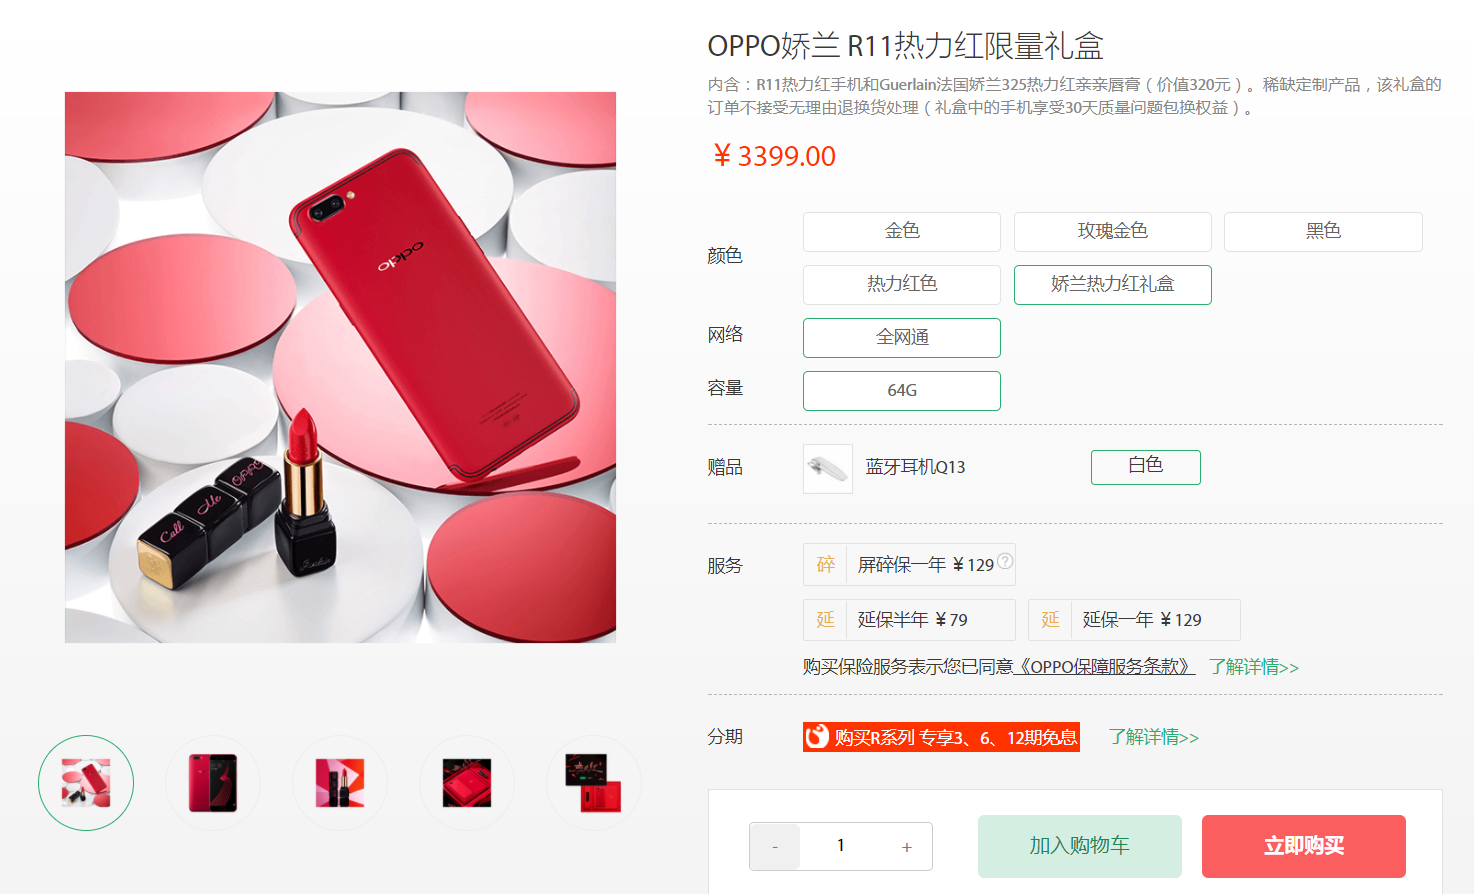Choose the 白色 gift color
Viewport: 1474px width, 894px height.
pyautogui.click(x=1146, y=467)
